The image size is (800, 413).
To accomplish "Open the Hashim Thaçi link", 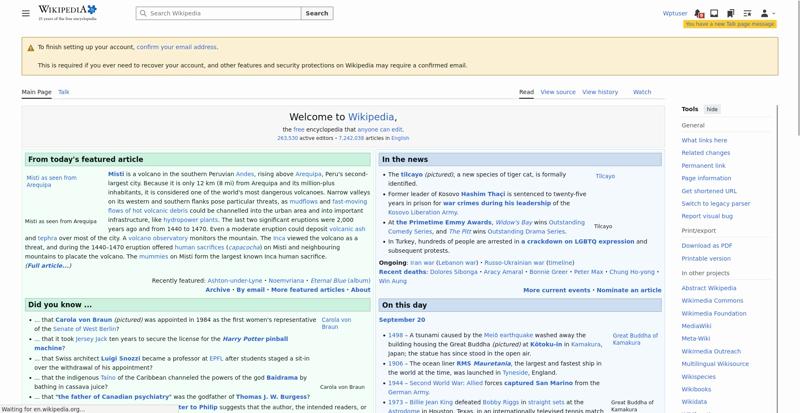I will tap(483, 194).
